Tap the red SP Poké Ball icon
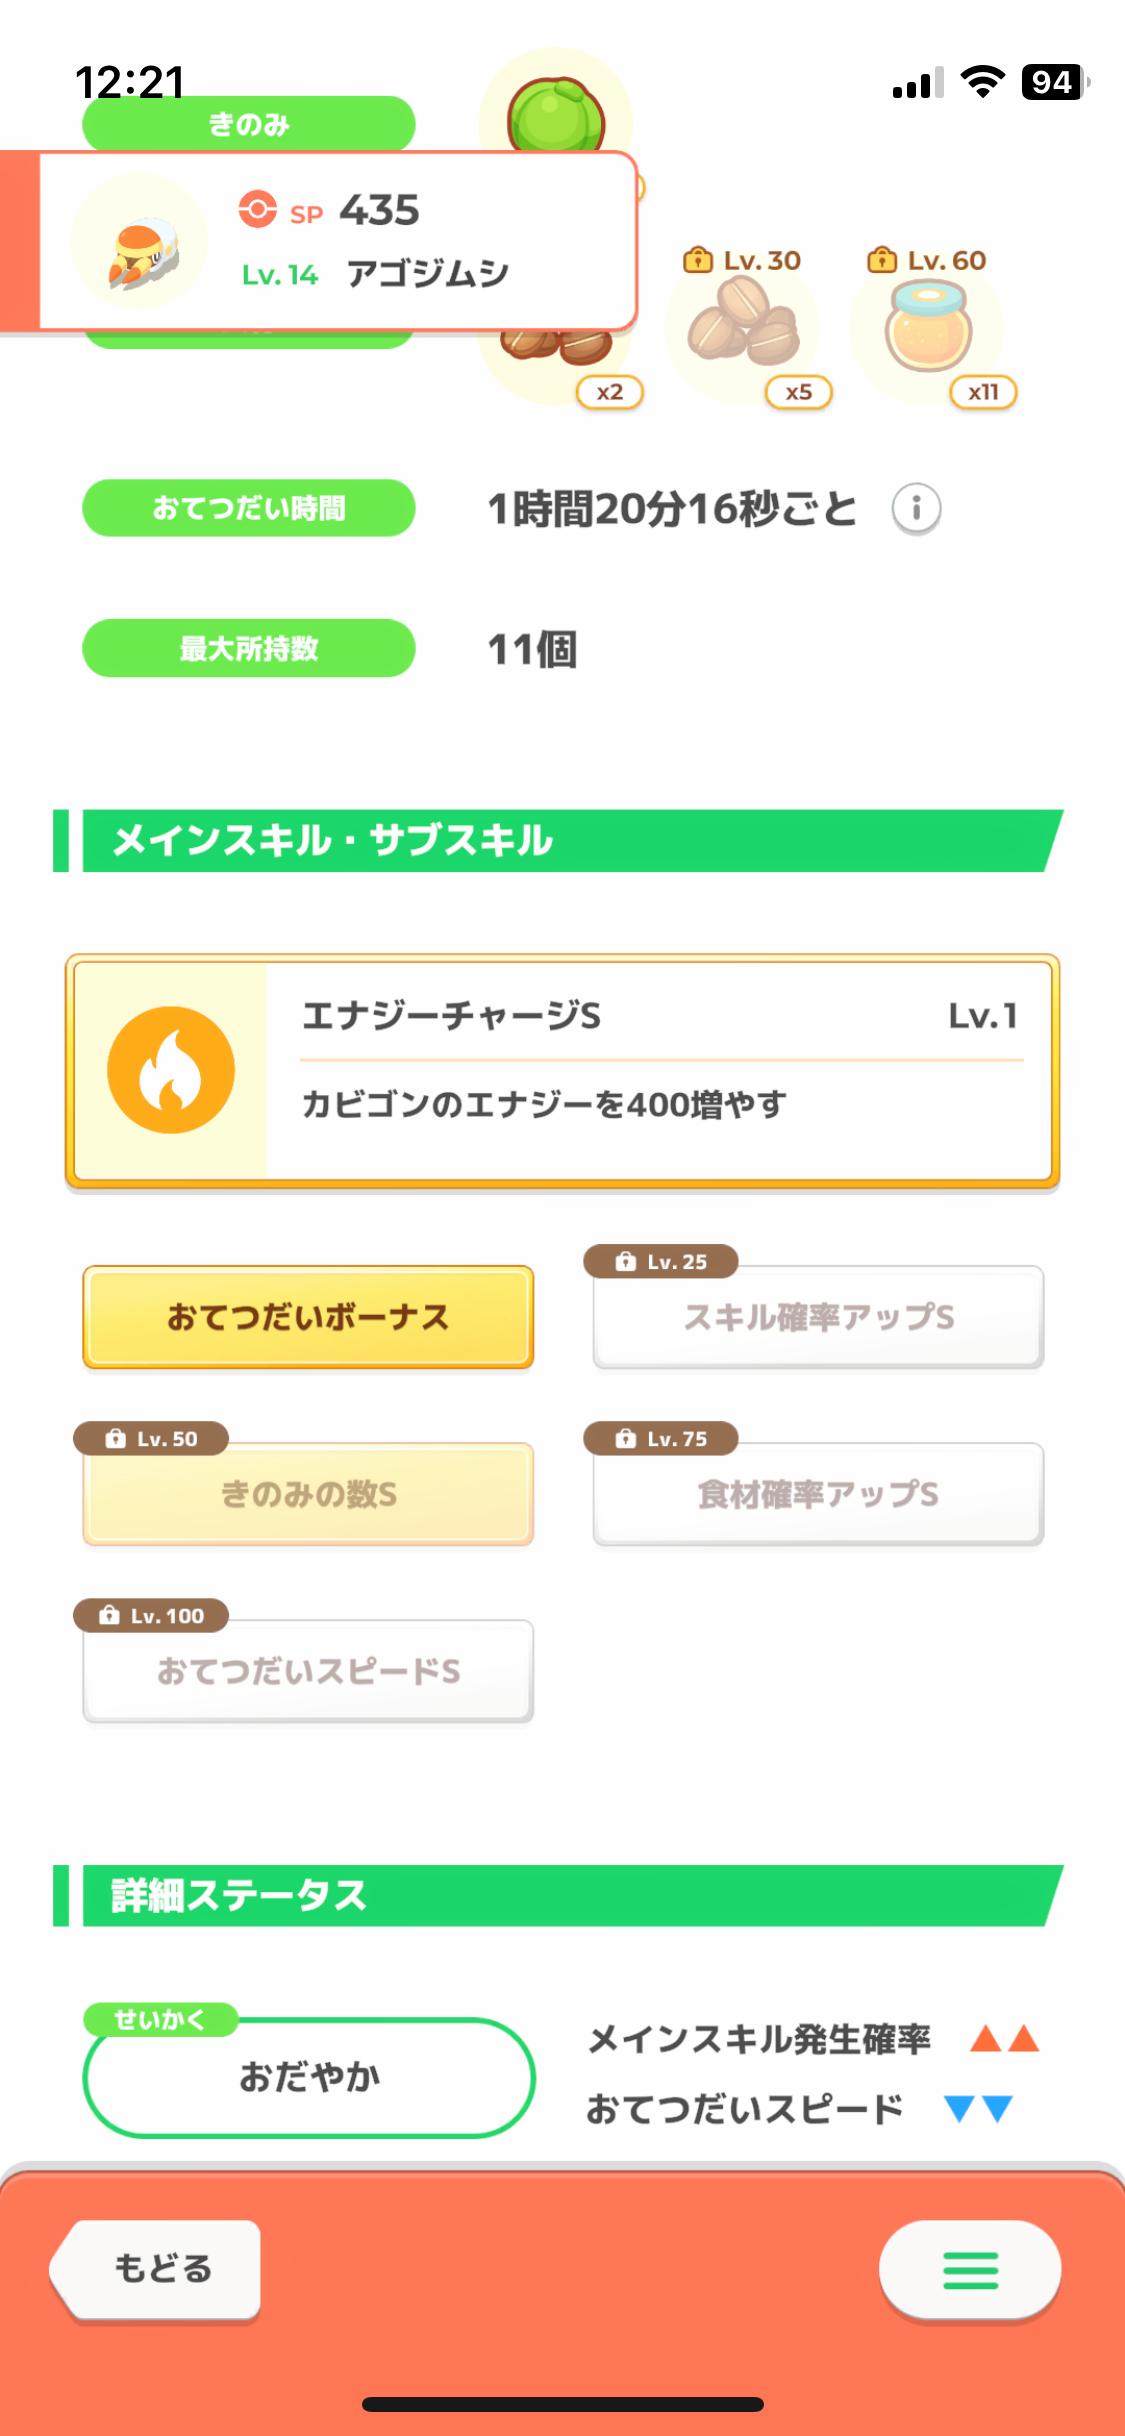Viewport: 1125px width, 2436px height. click(257, 210)
